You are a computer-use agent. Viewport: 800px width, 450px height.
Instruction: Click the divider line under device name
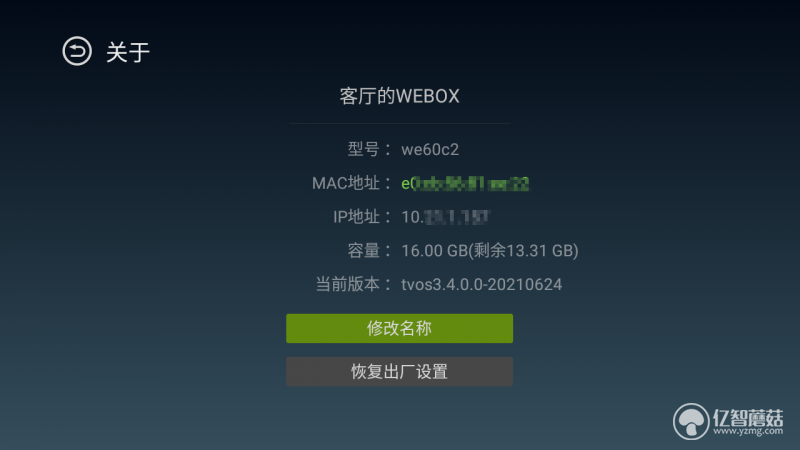click(x=399, y=123)
